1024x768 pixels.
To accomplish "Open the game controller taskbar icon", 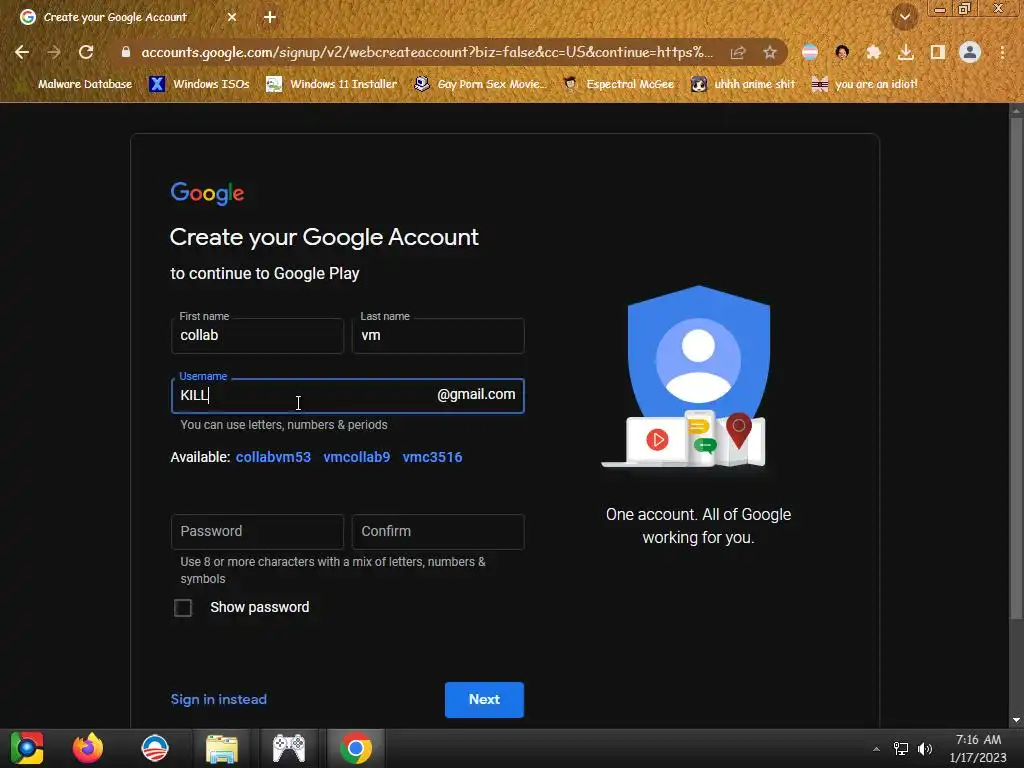I will point(289,748).
